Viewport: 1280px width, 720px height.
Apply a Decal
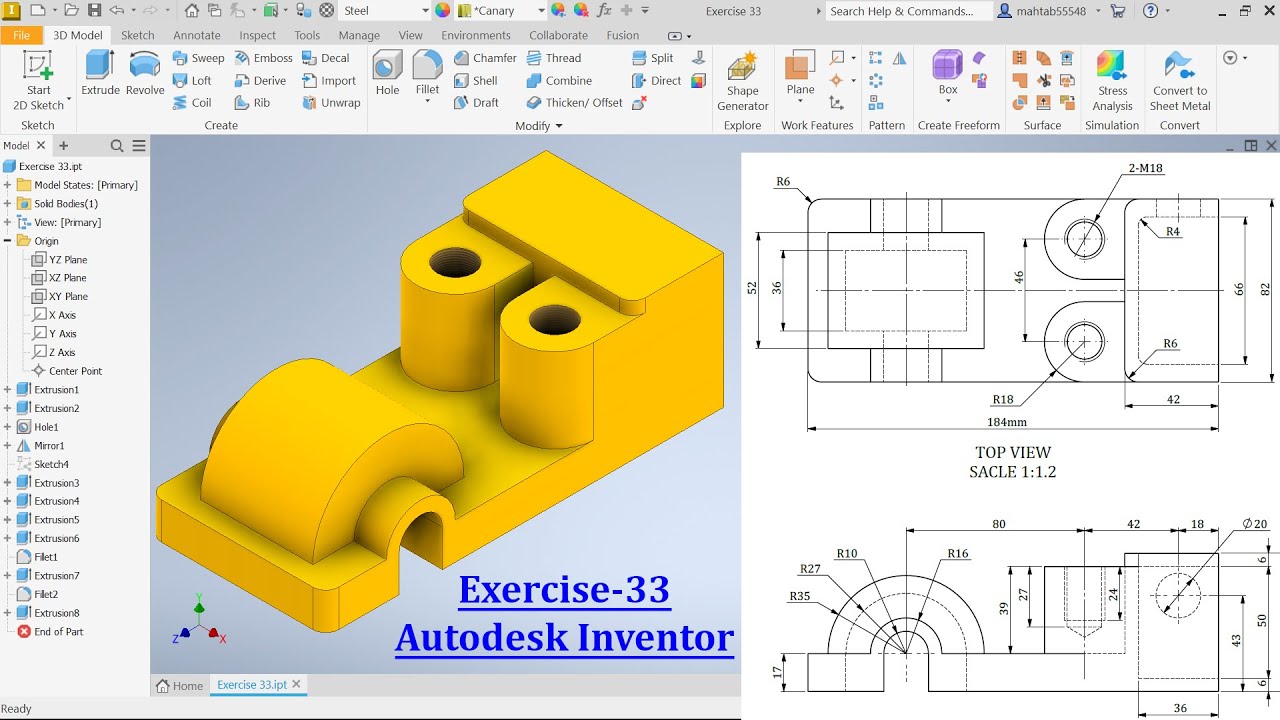(x=325, y=58)
